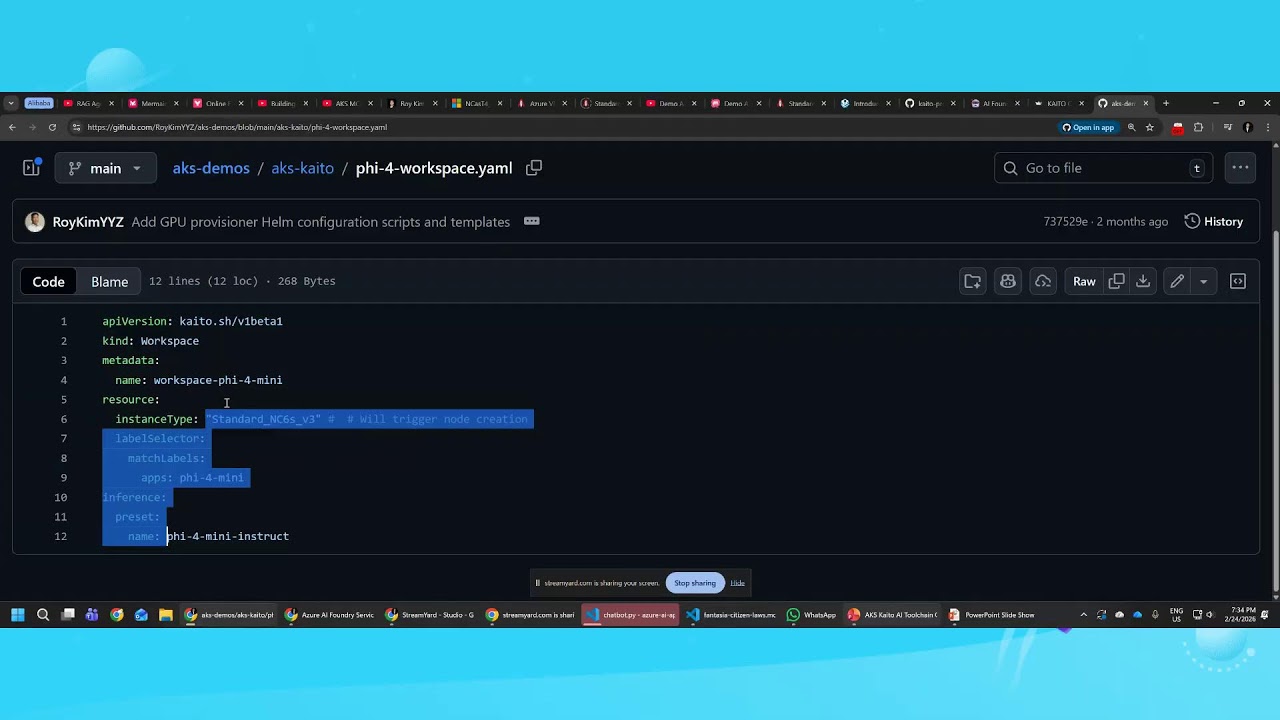Viewport: 1280px width, 720px height.
Task: Open more edit options dropdown arrow
Action: tap(1203, 281)
